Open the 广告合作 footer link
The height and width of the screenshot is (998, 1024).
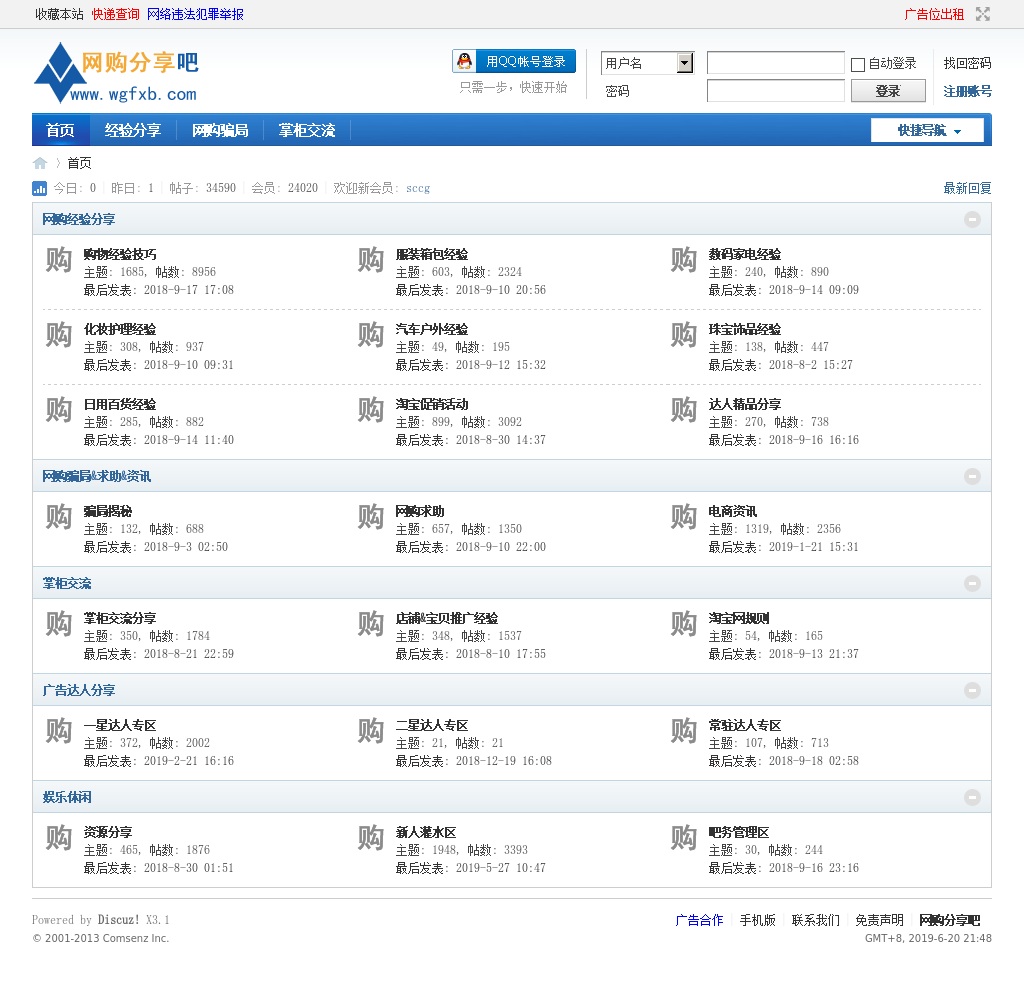pos(699,920)
